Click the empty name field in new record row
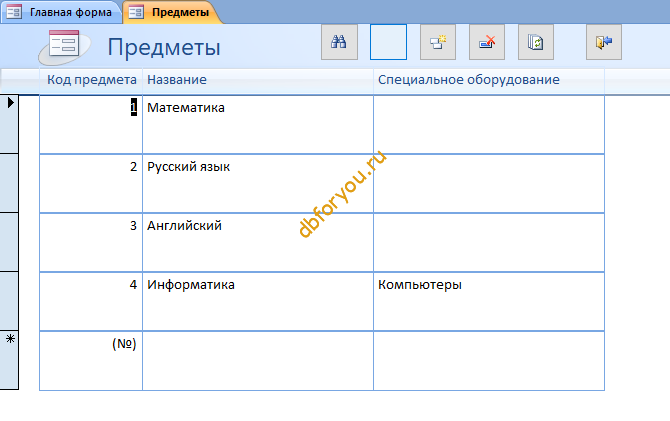The height and width of the screenshot is (421, 670). [x=258, y=361]
